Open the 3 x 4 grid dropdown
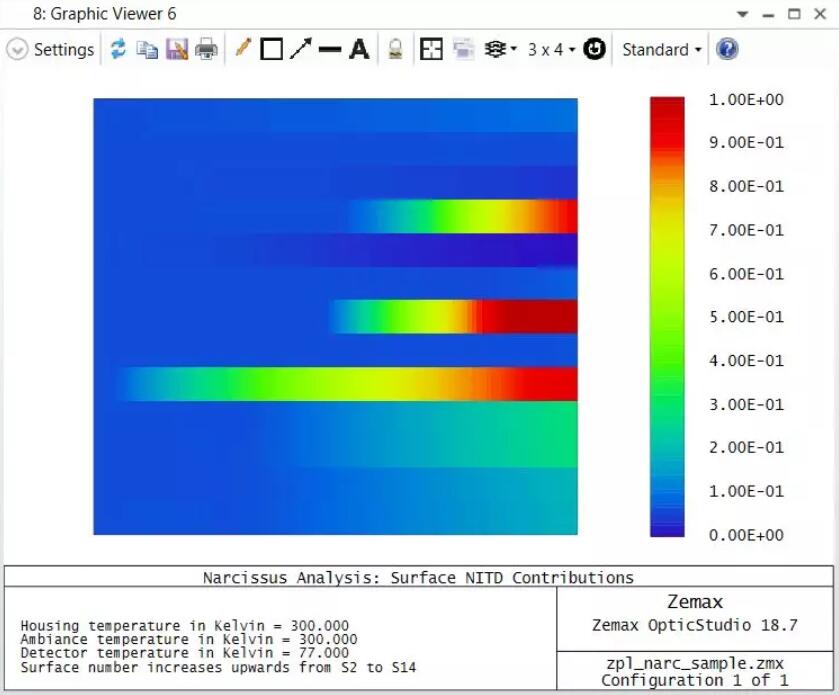The height and width of the screenshot is (695, 839). (x=551, y=49)
